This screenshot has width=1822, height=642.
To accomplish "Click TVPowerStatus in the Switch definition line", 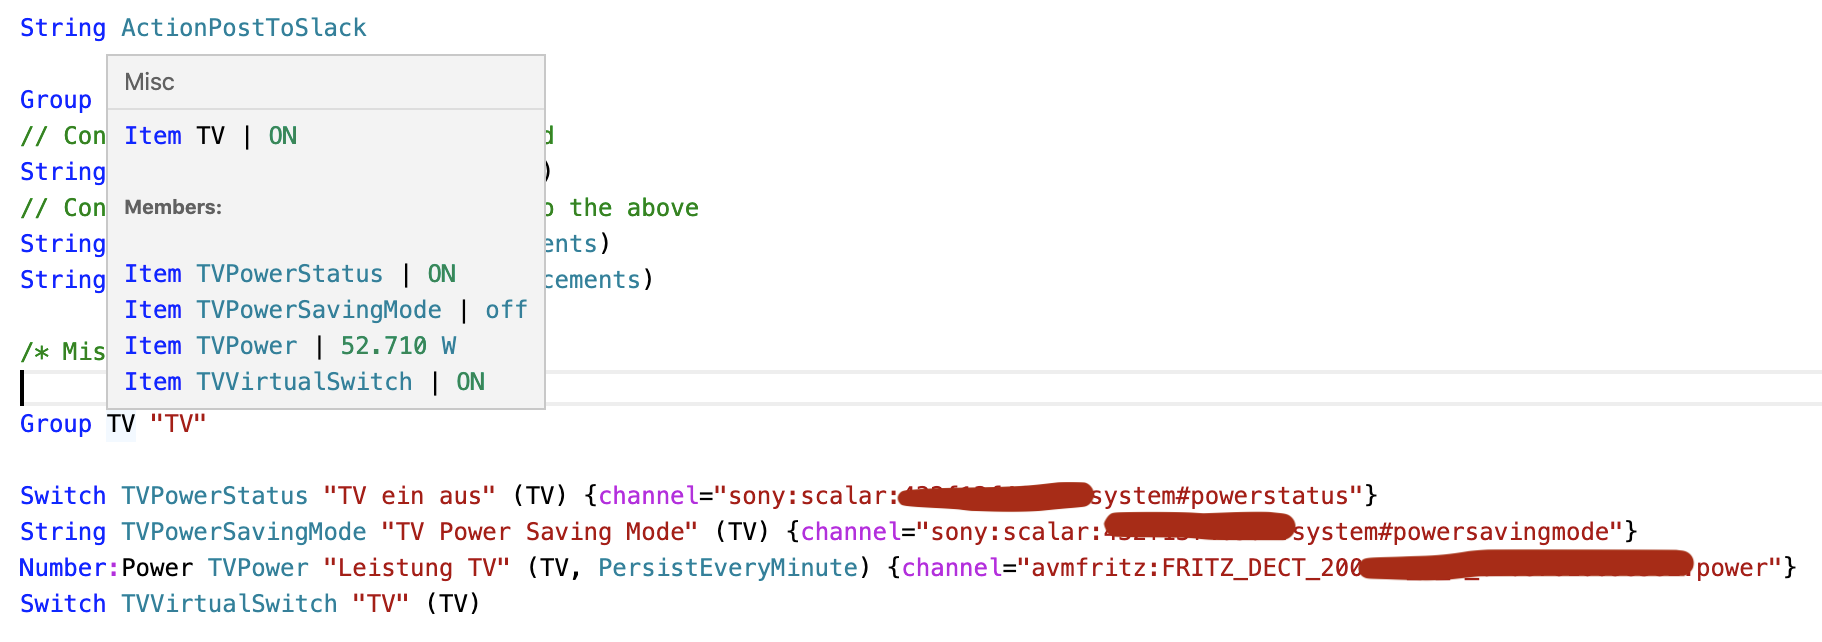I will [x=214, y=496].
